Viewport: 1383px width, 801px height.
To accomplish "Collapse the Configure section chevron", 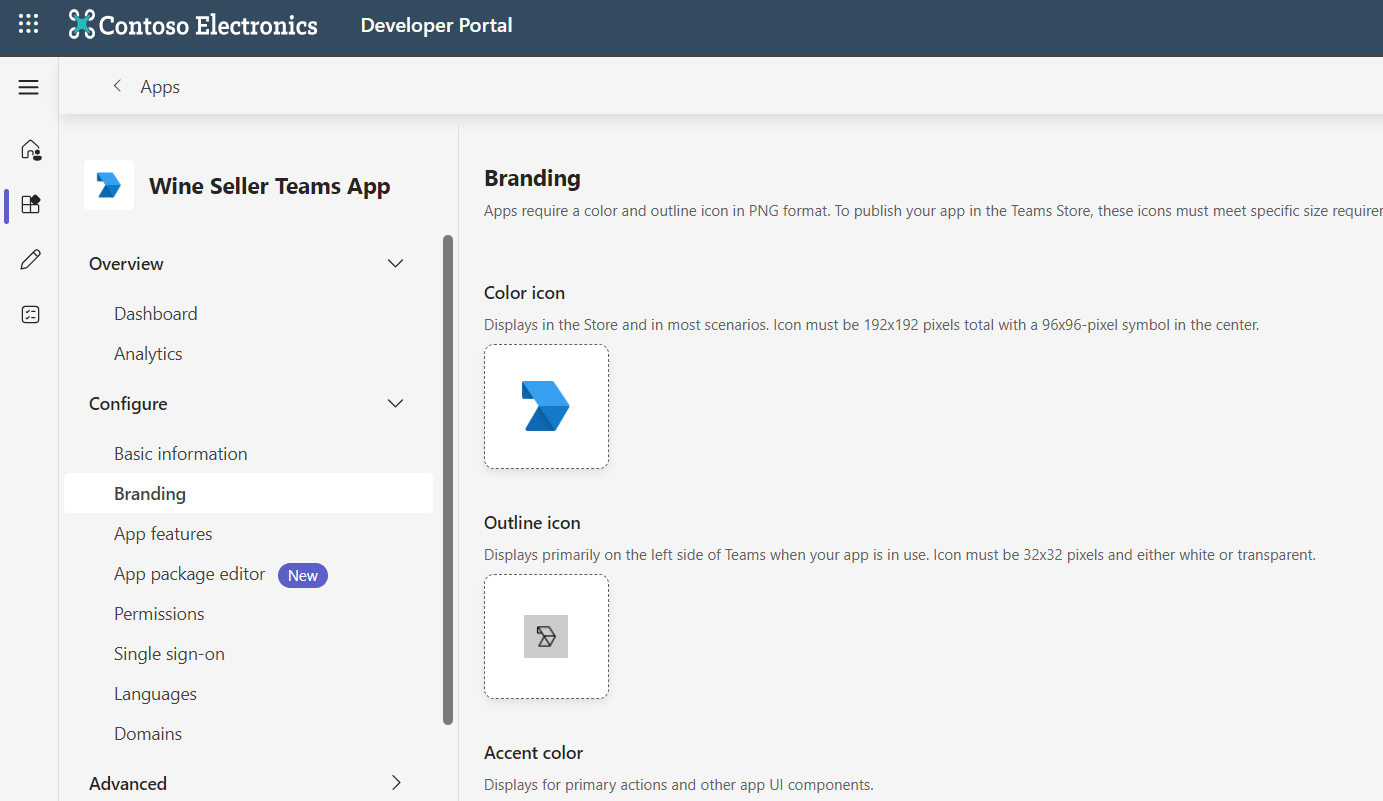I will (x=396, y=403).
